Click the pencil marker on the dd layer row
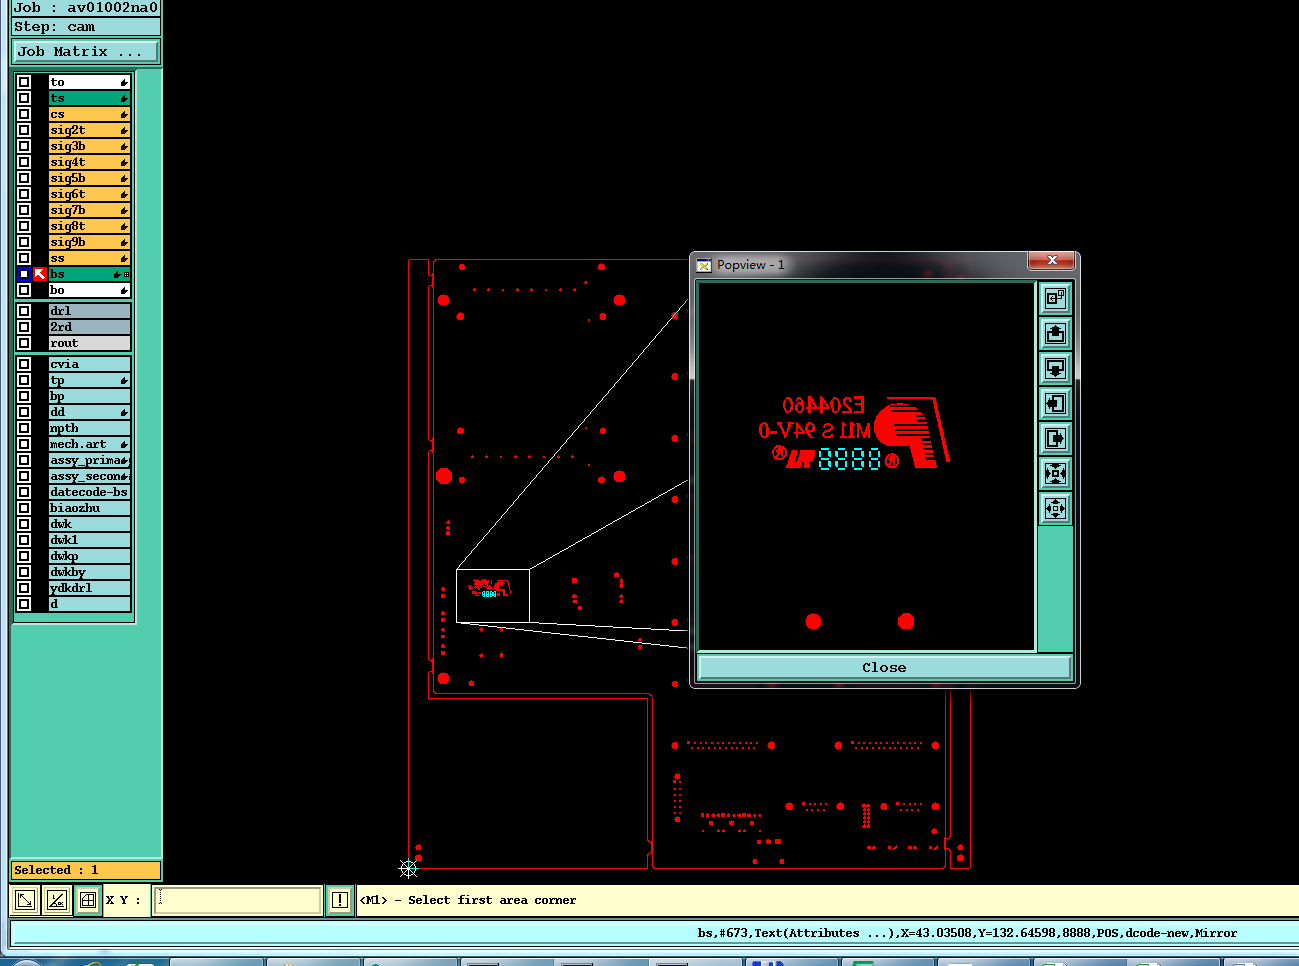The width and height of the screenshot is (1299, 966). (x=124, y=412)
